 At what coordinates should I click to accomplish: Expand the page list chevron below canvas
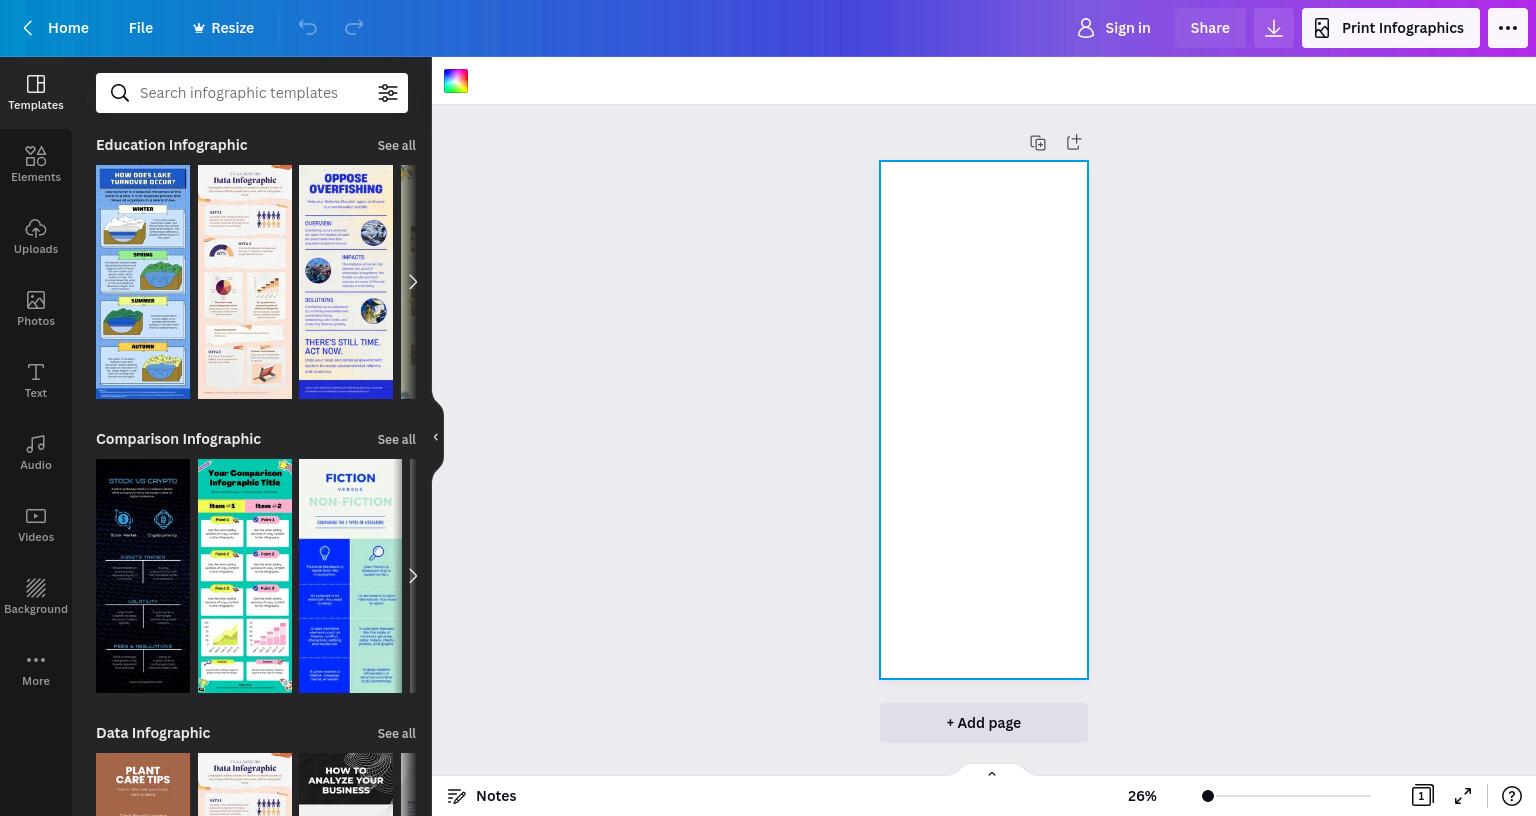pyautogui.click(x=992, y=773)
